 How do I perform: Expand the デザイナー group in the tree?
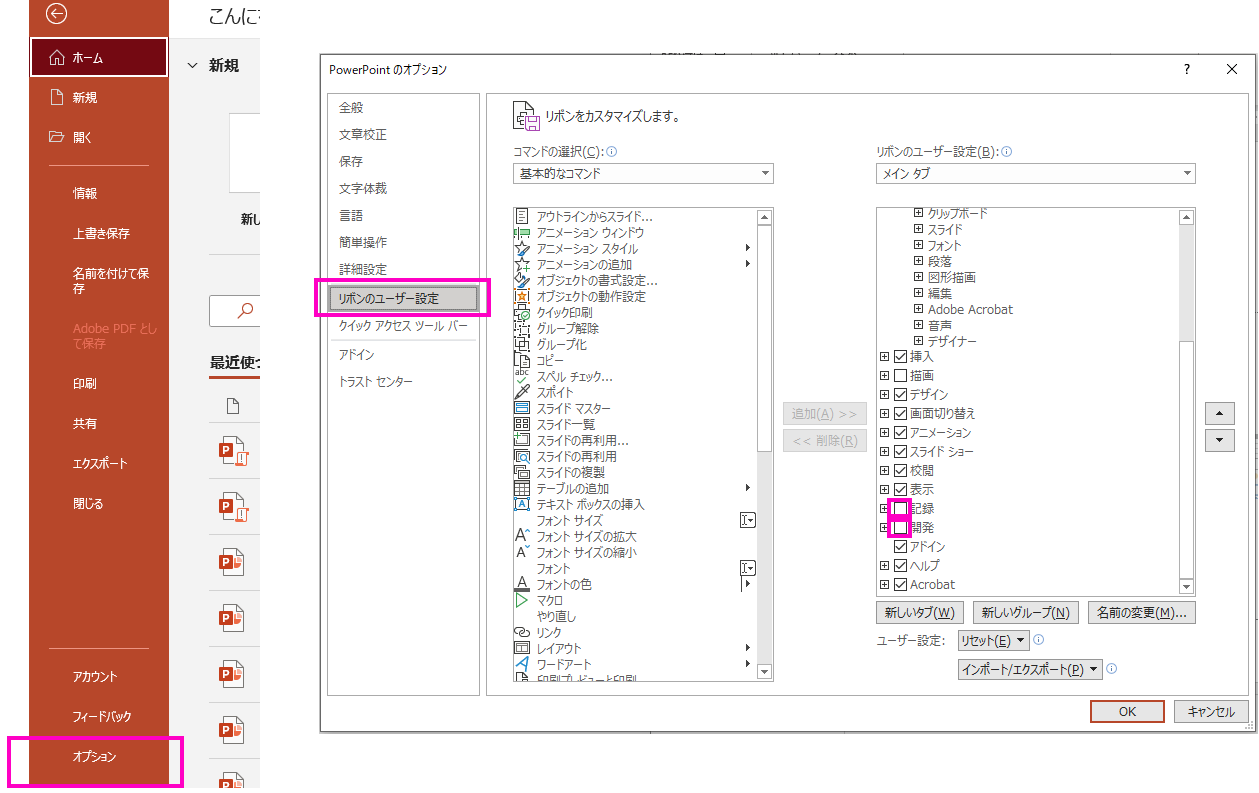918,341
